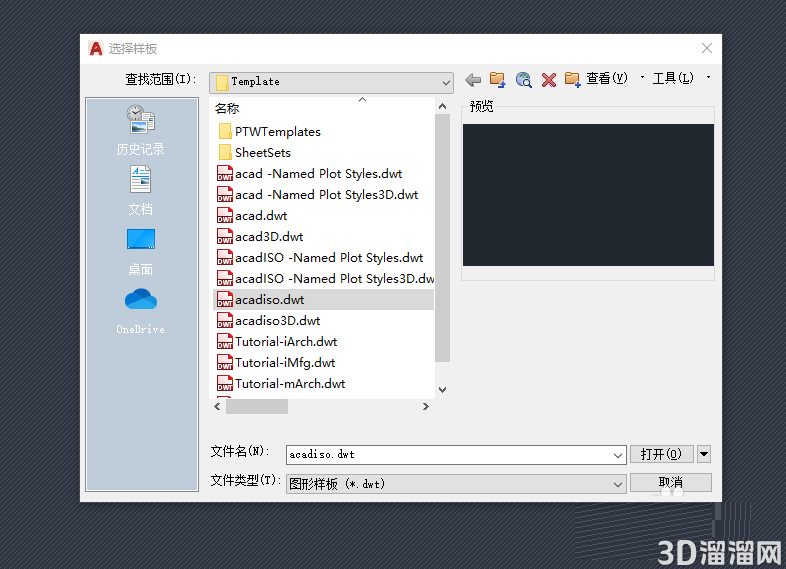
Task: Select the highlighted acadiso.dwt file
Action: [324, 300]
